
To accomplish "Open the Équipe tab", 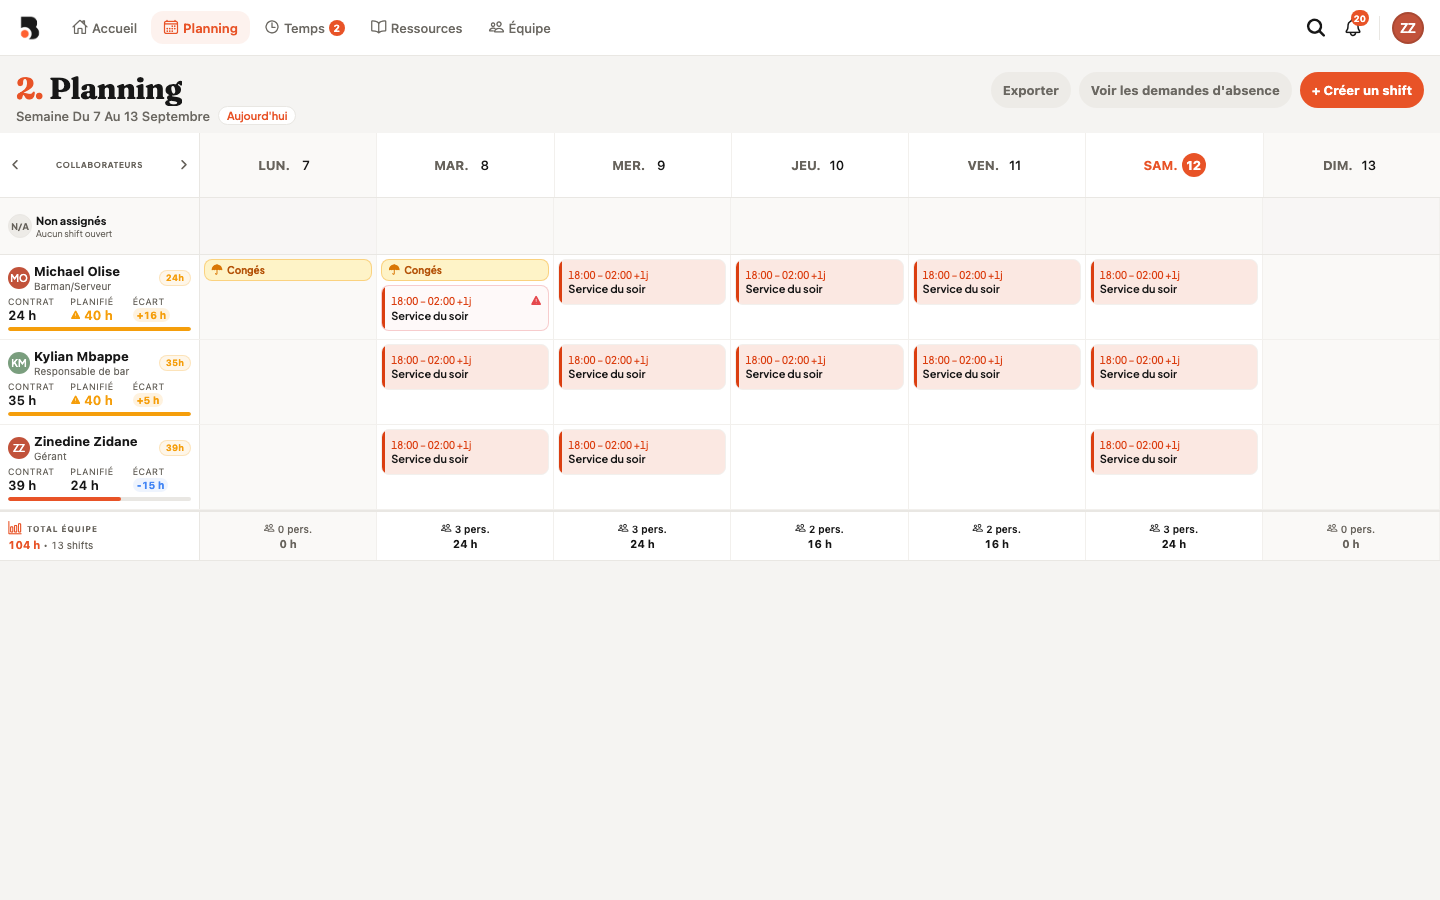I will [520, 28].
